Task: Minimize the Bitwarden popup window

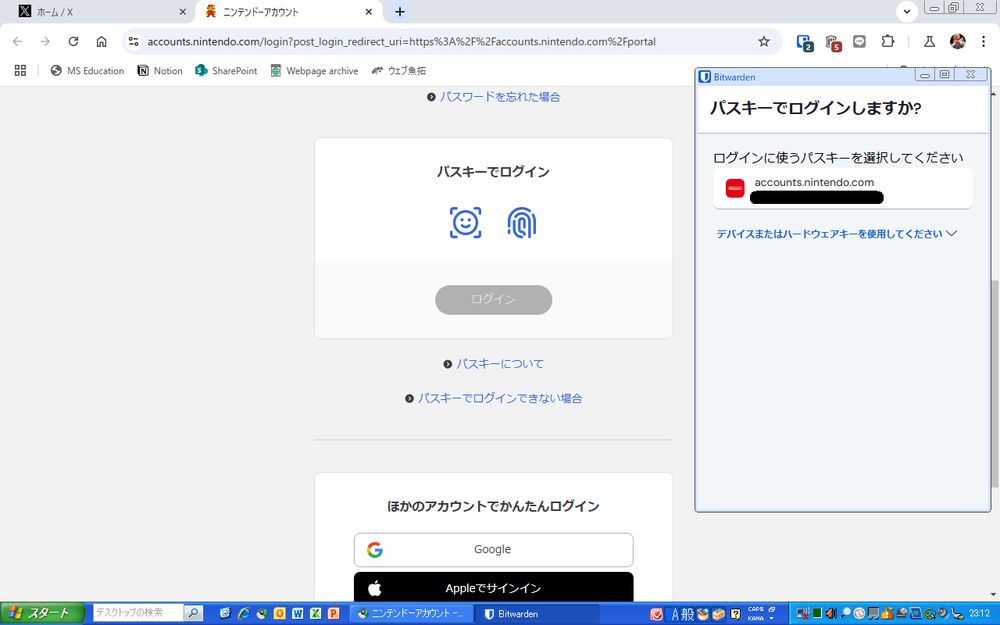Action: [925, 75]
